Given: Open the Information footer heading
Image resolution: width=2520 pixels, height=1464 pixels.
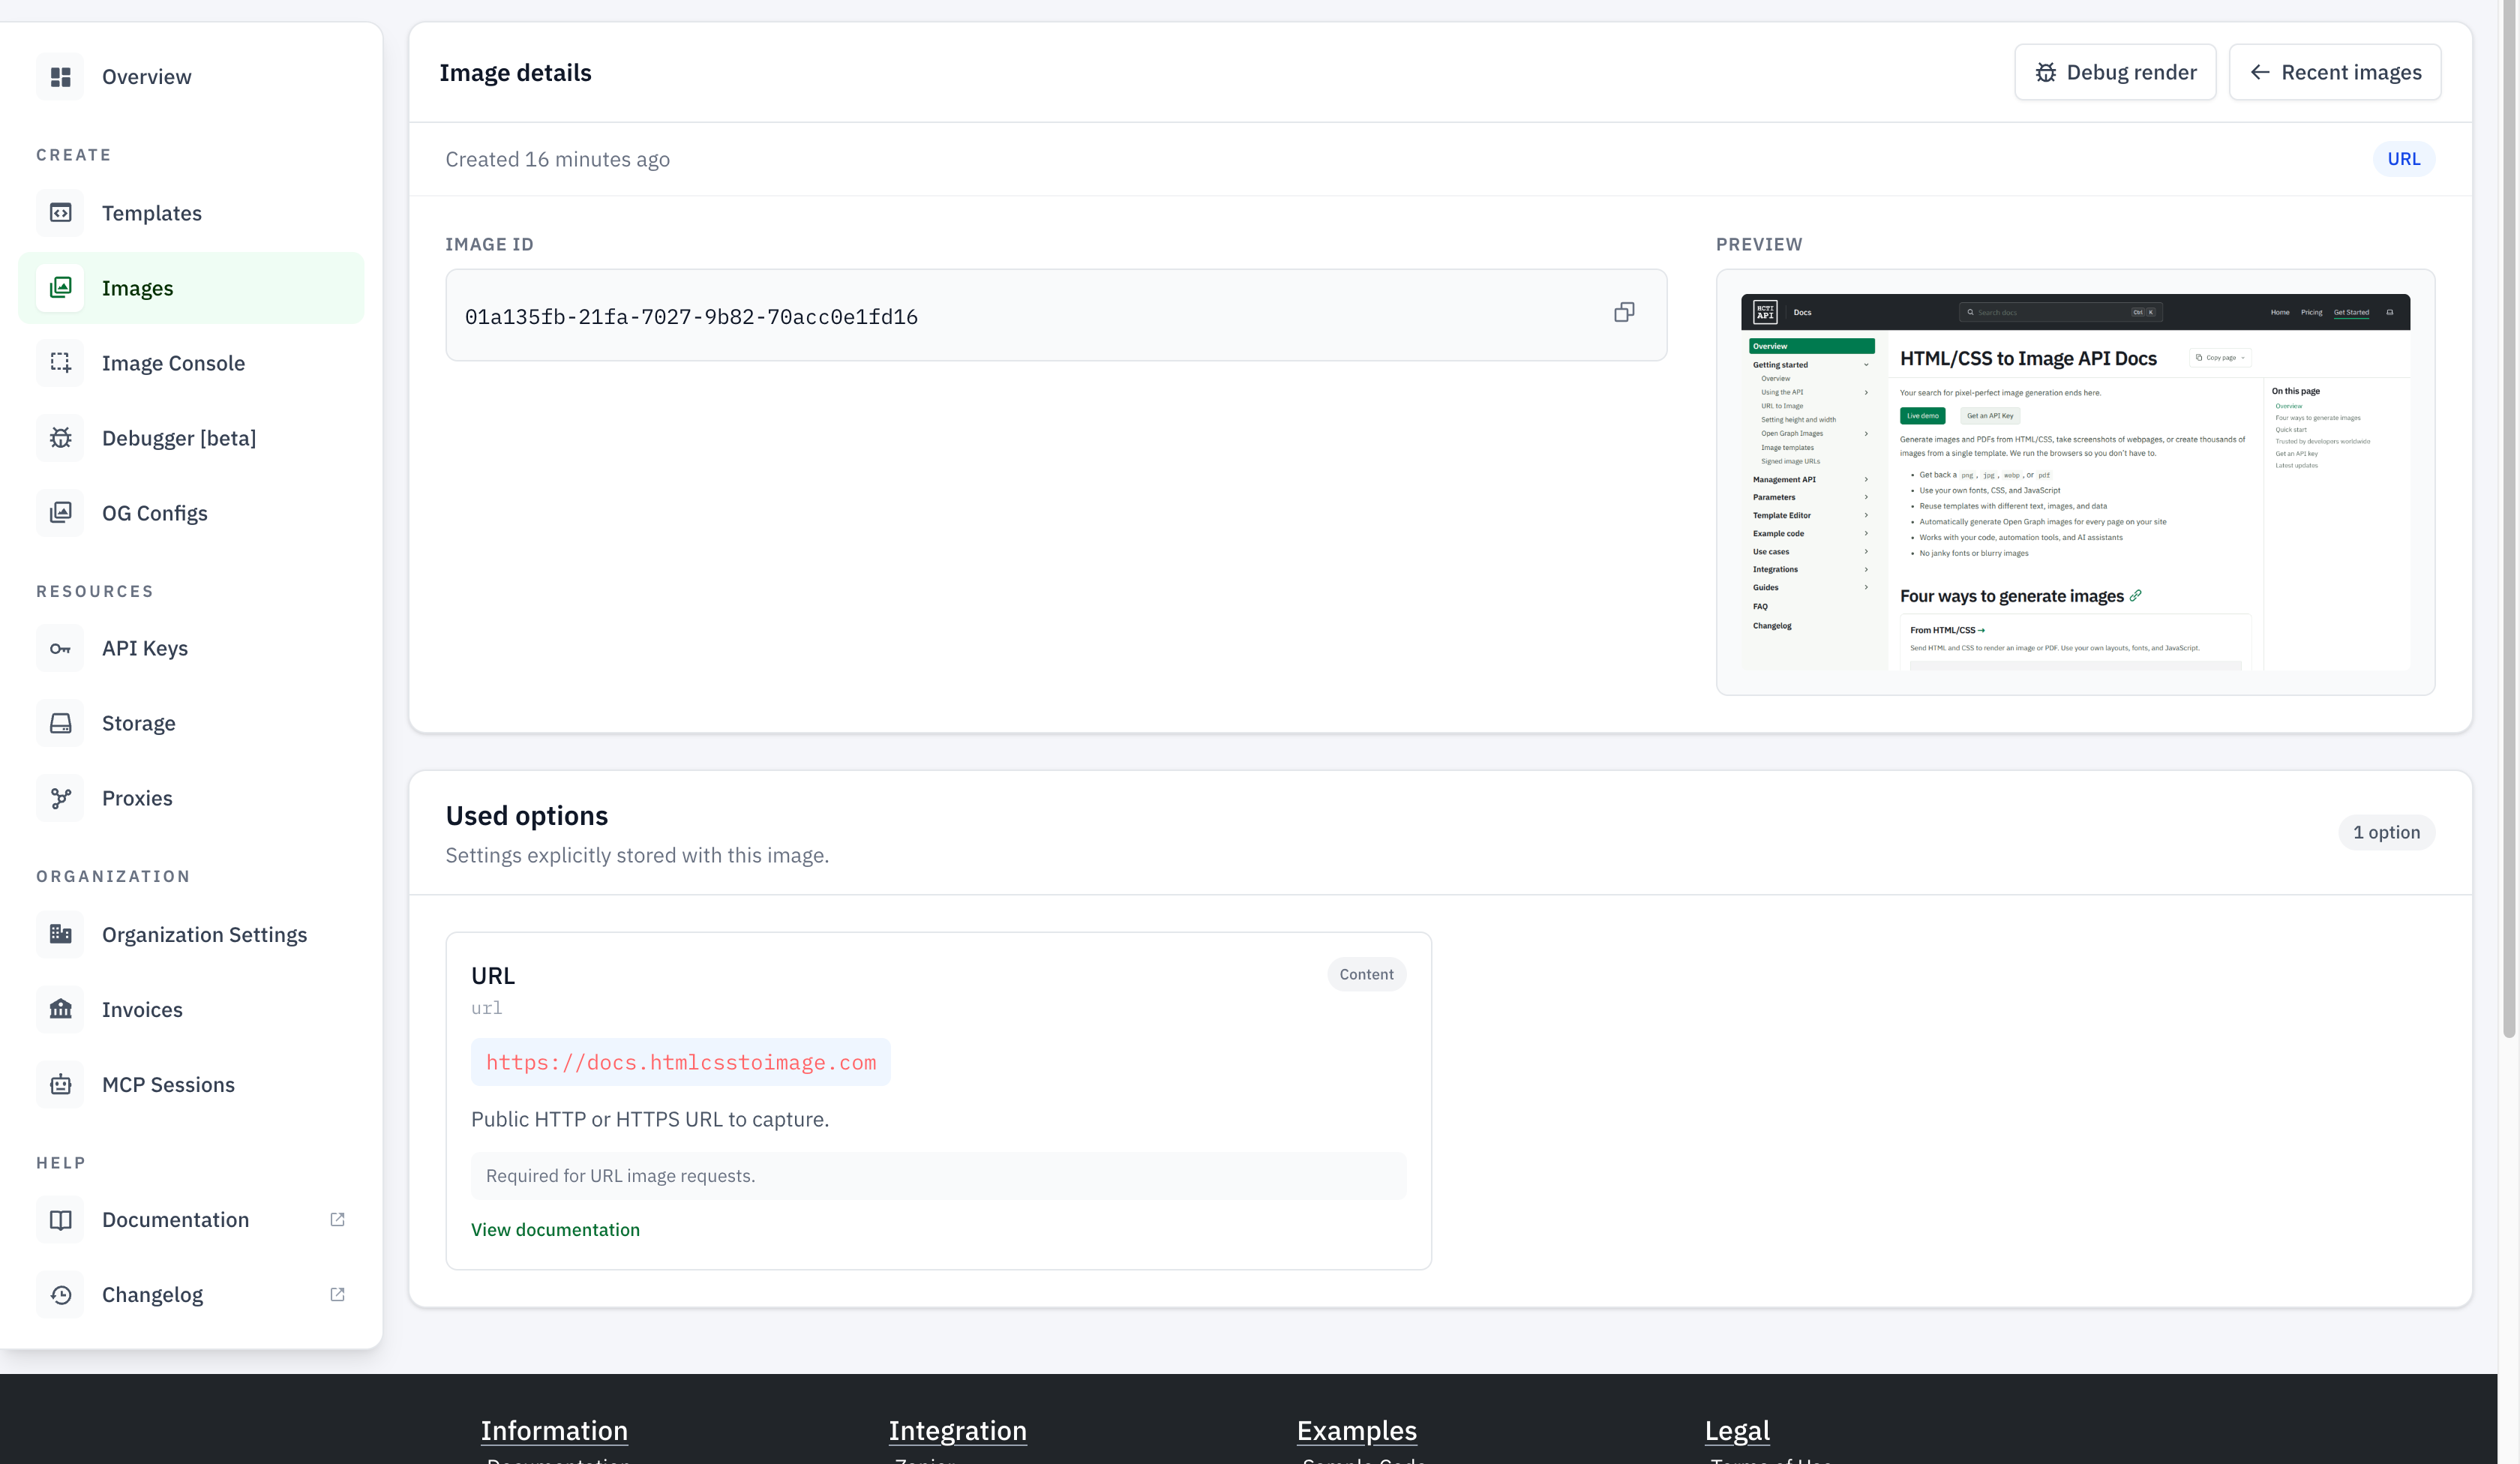Looking at the screenshot, I should click(554, 1431).
